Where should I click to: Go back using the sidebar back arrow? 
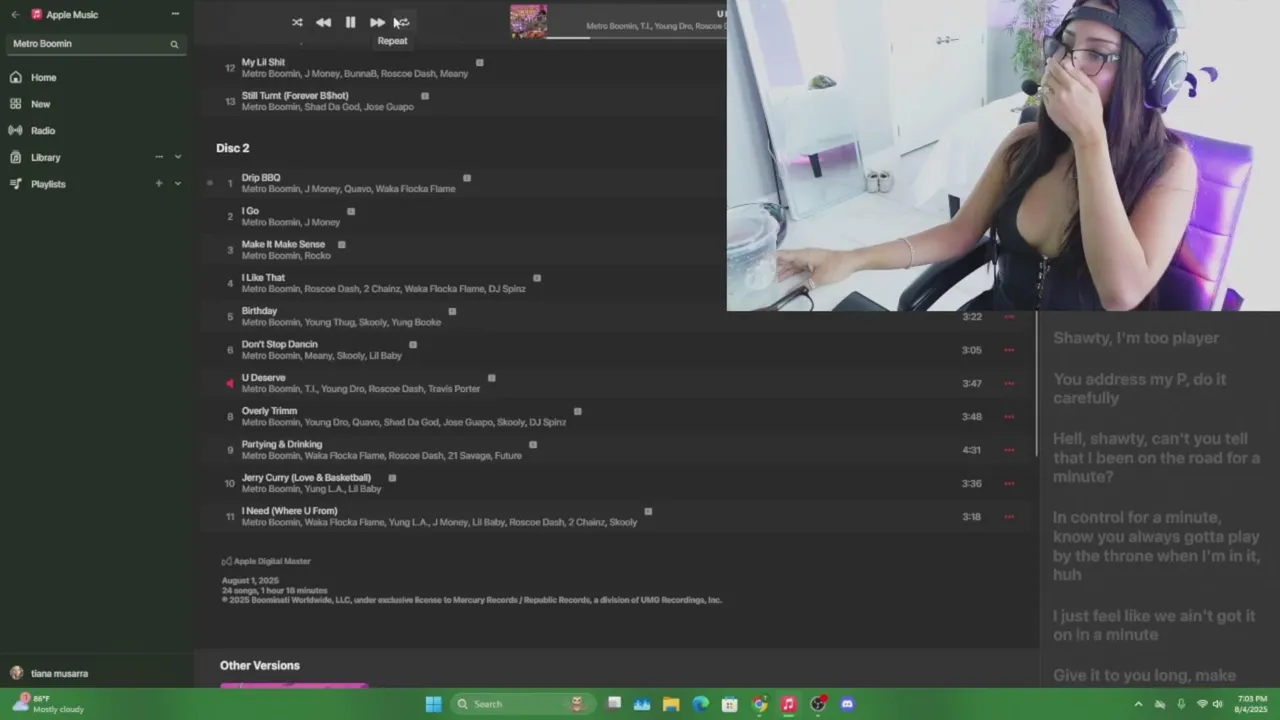15,15
